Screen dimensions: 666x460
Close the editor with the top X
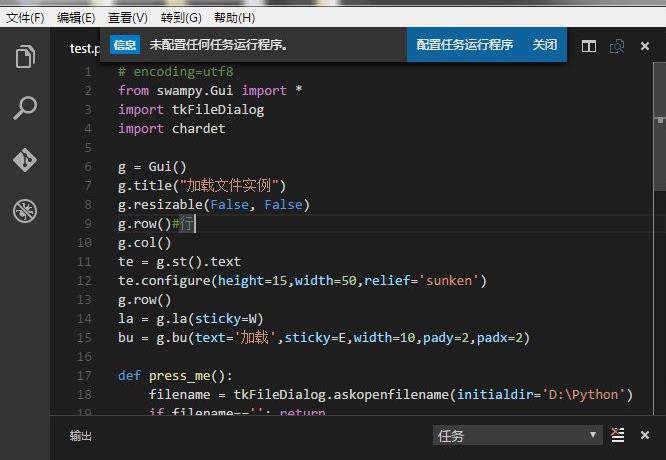(645, 46)
